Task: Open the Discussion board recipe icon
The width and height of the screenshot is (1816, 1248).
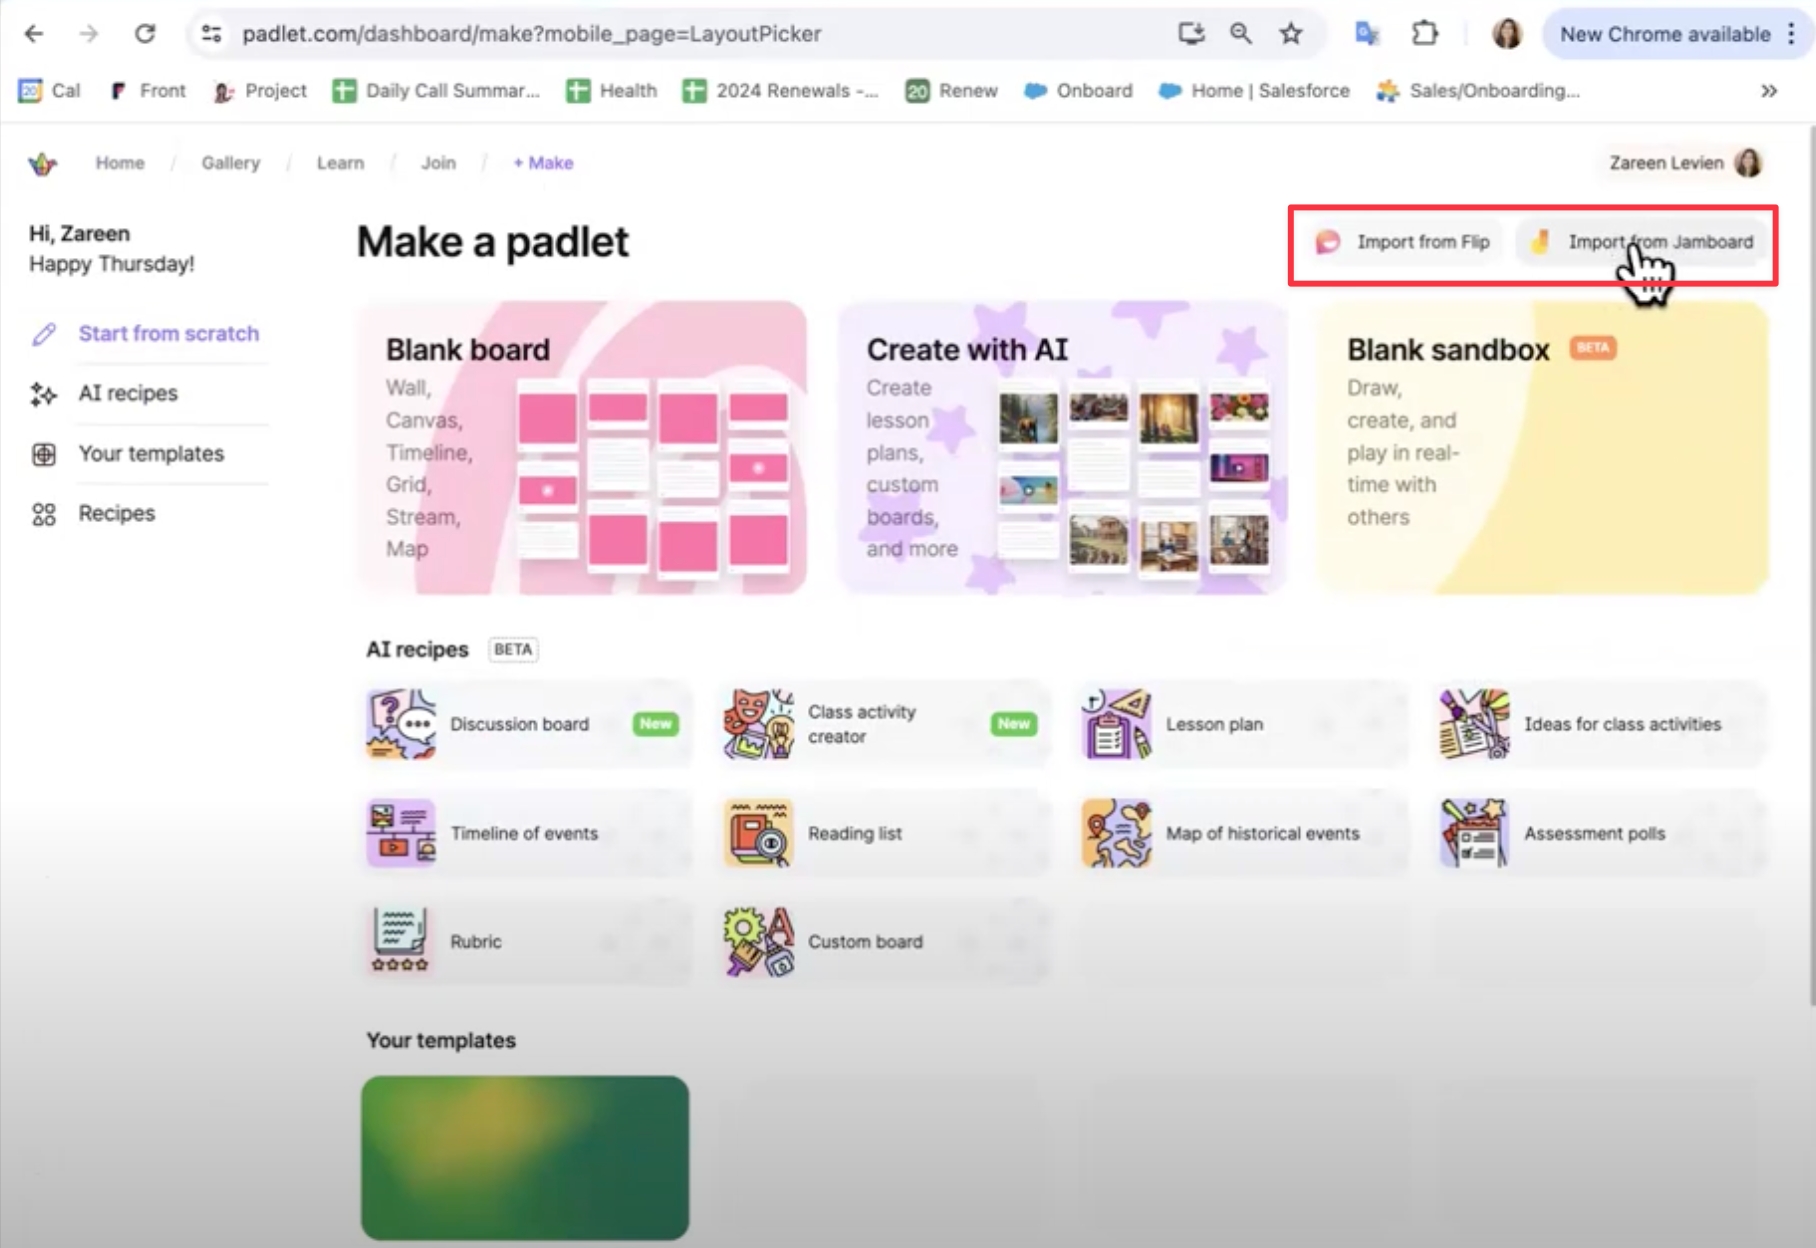Action: 400,724
